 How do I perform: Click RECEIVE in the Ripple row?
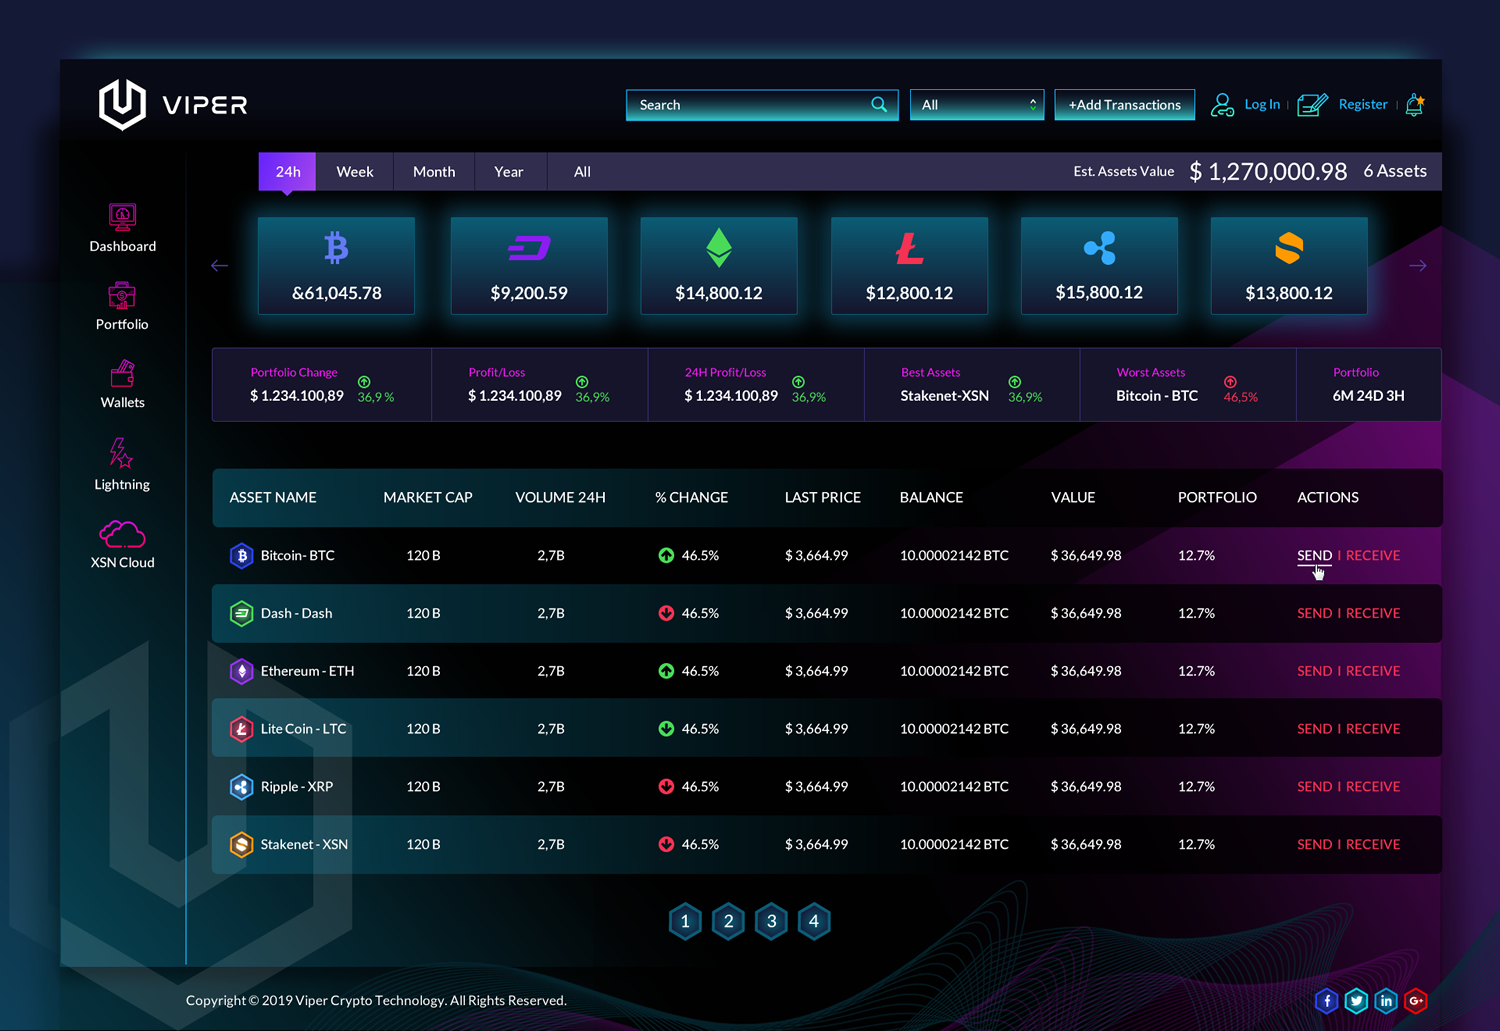(1373, 786)
